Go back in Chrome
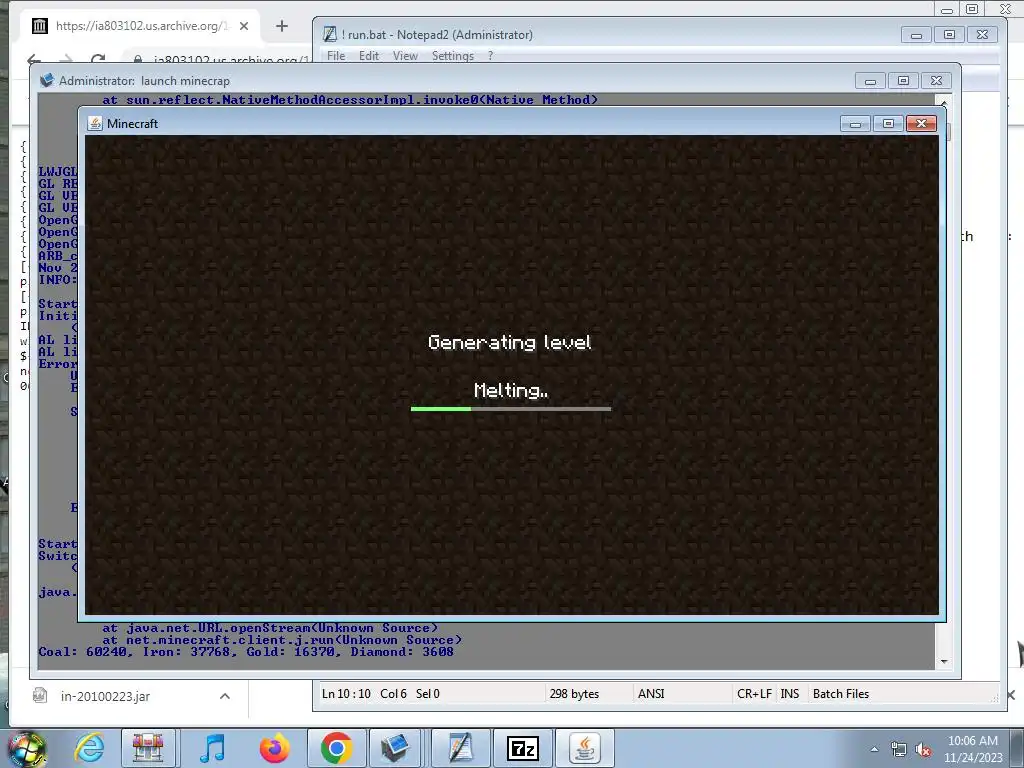The width and height of the screenshot is (1024, 768). (x=35, y=60)
